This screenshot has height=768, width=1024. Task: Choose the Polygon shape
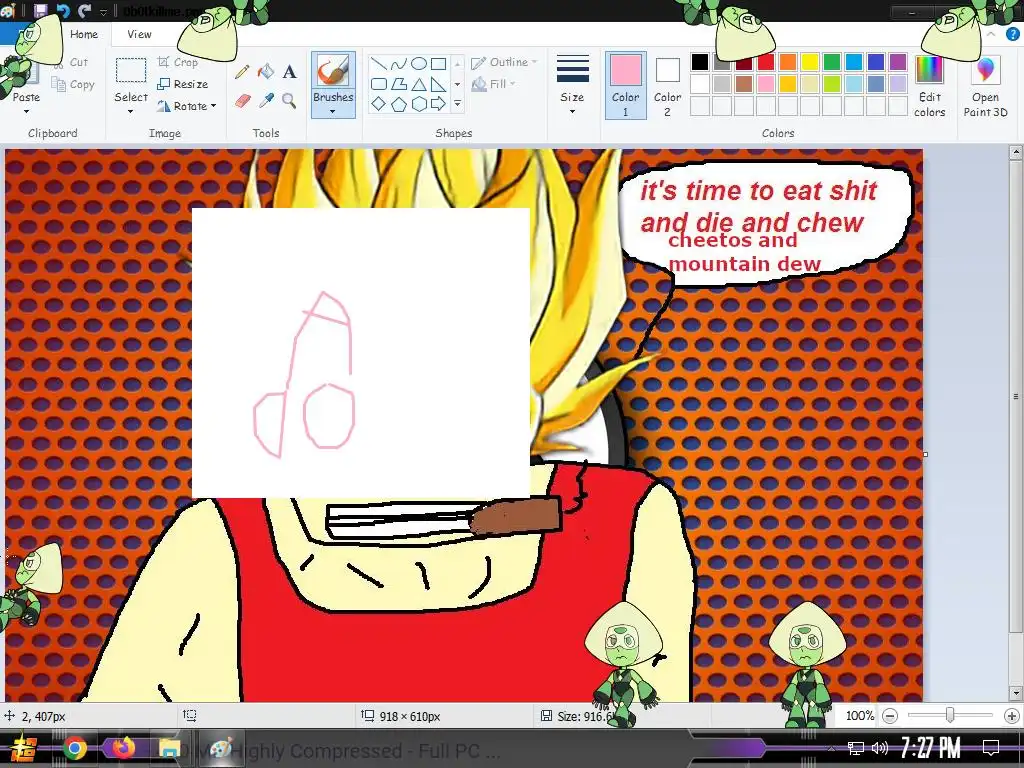(x=398, y=84)
